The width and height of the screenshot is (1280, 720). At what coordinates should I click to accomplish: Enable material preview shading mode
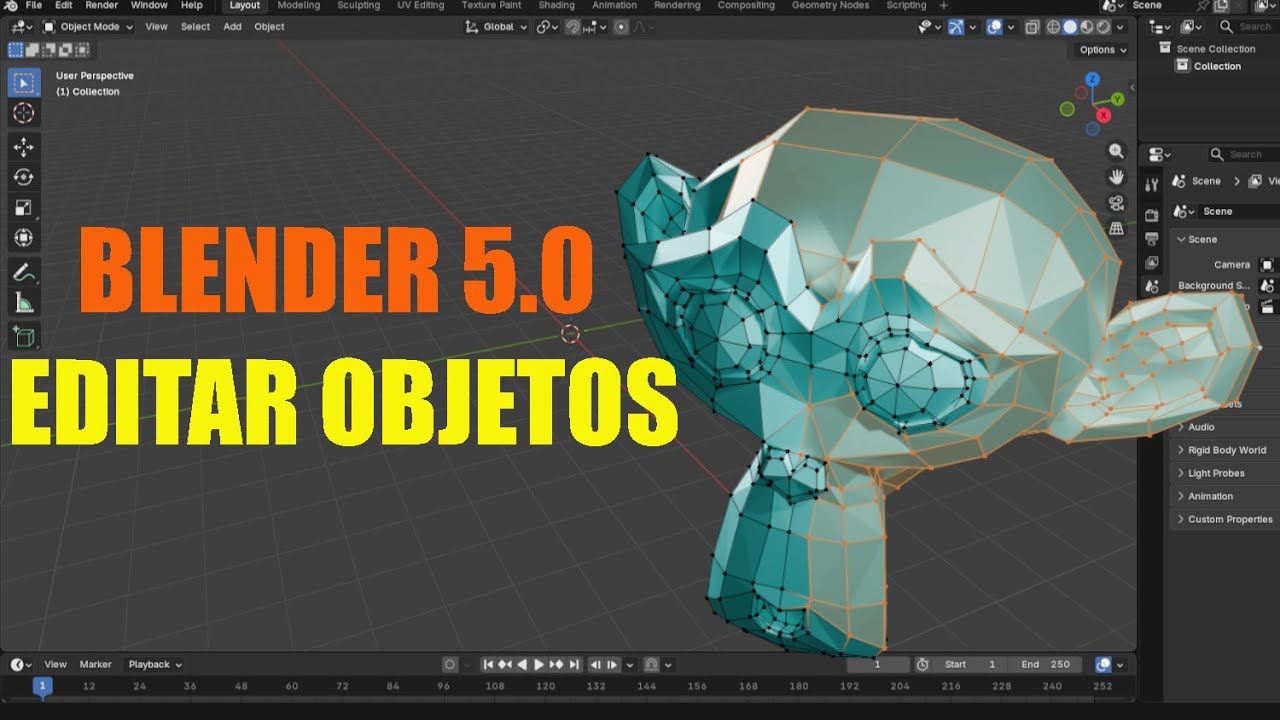tap(1086, 27)
